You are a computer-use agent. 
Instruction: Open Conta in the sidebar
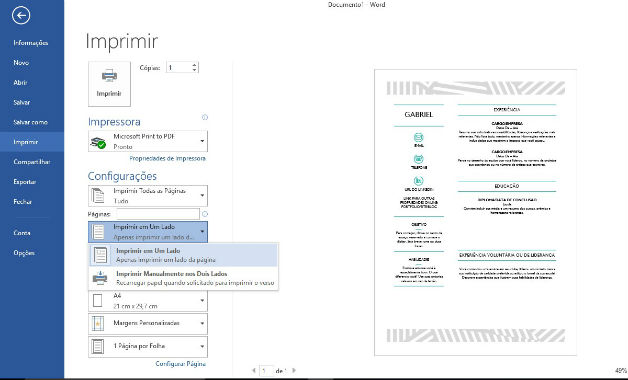[x=22, y=233]
